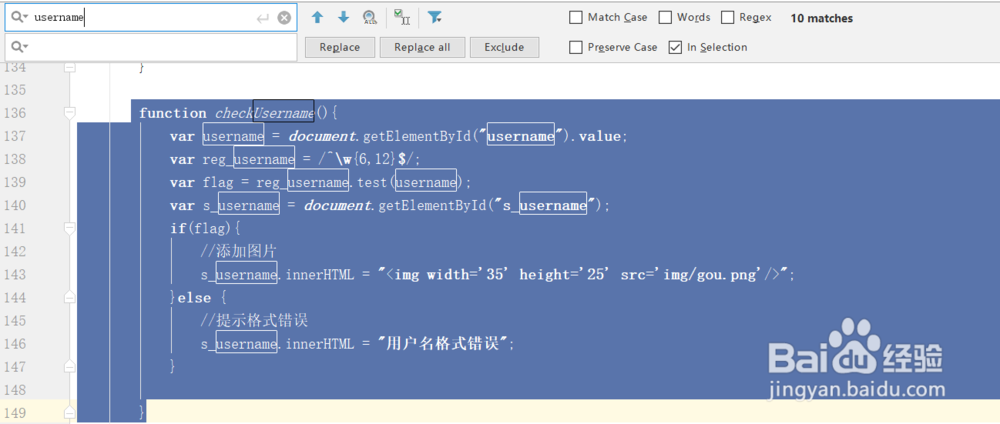Enable the Preserve Case checkbox
This screenshot has height=424, width=1000.
click(576, 47)
